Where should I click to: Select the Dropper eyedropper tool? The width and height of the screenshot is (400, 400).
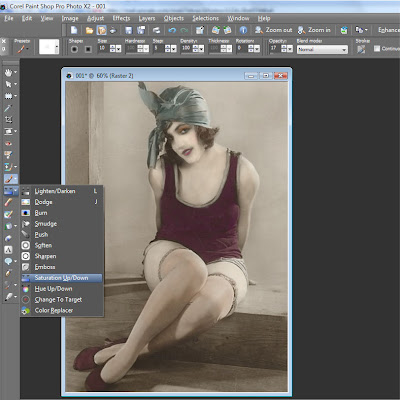8,108
